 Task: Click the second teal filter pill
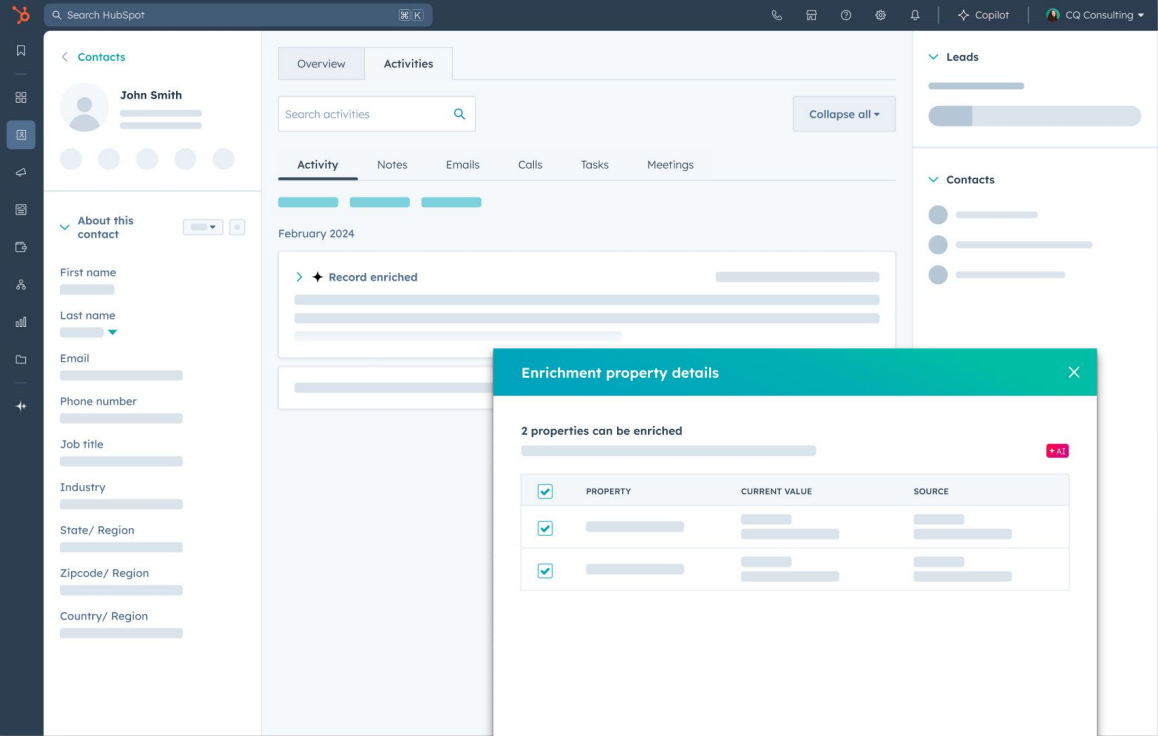click(380, 202)
